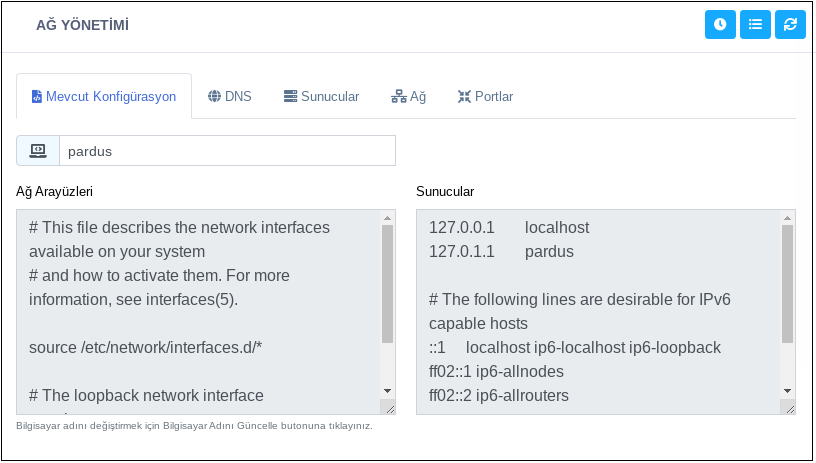Click the hostname field containing pardus

pyautogui.click(x=228, y=151)
